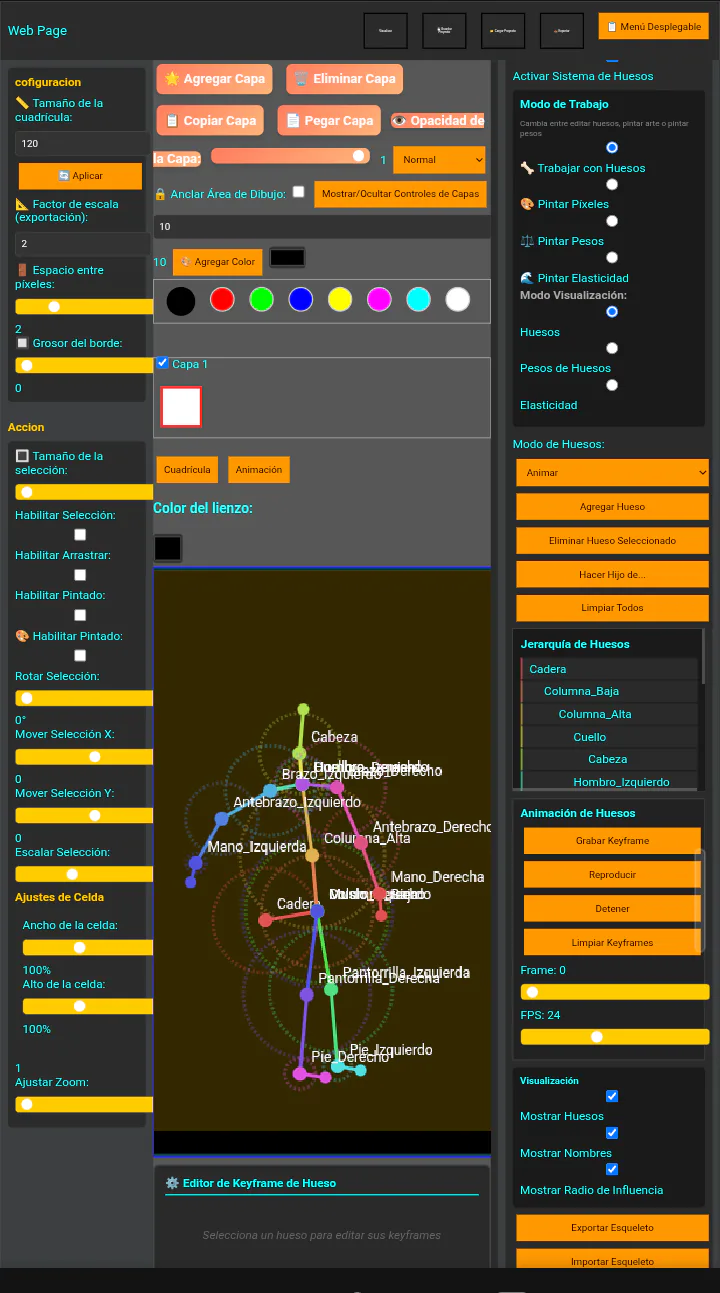Uncheck Mostrar Nombres checkbox
Image resolution: width=720 pixels, height=1293 pixels.
point(612,1133)
